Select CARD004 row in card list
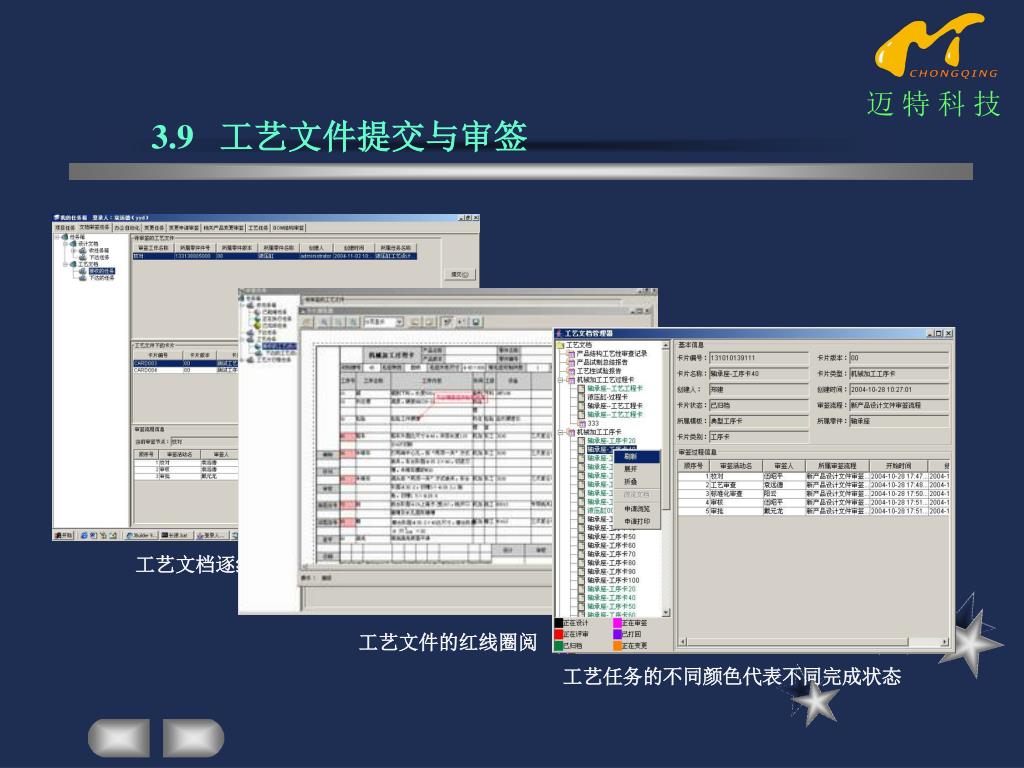The width and height of the screenshot is (1024, 768). (185, 370)
